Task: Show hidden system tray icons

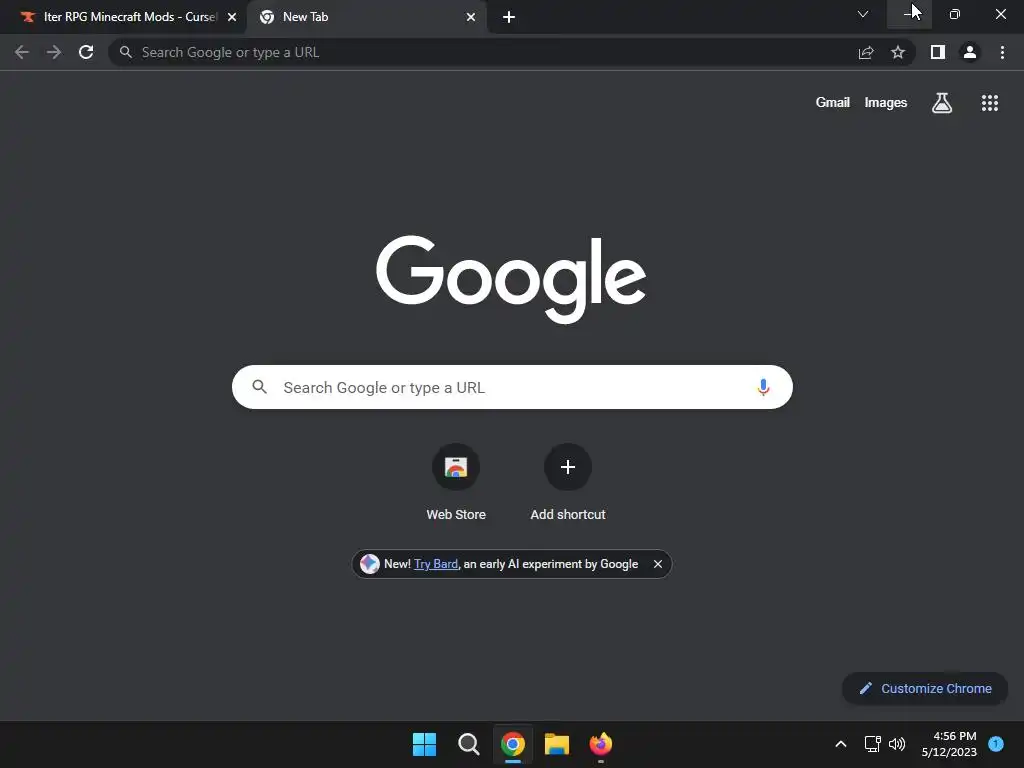Action: point(841,744)
